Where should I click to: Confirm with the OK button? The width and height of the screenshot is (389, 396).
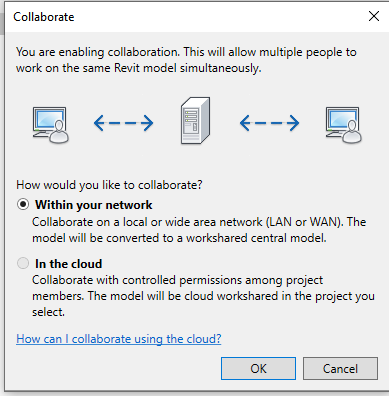click(258, 369)
